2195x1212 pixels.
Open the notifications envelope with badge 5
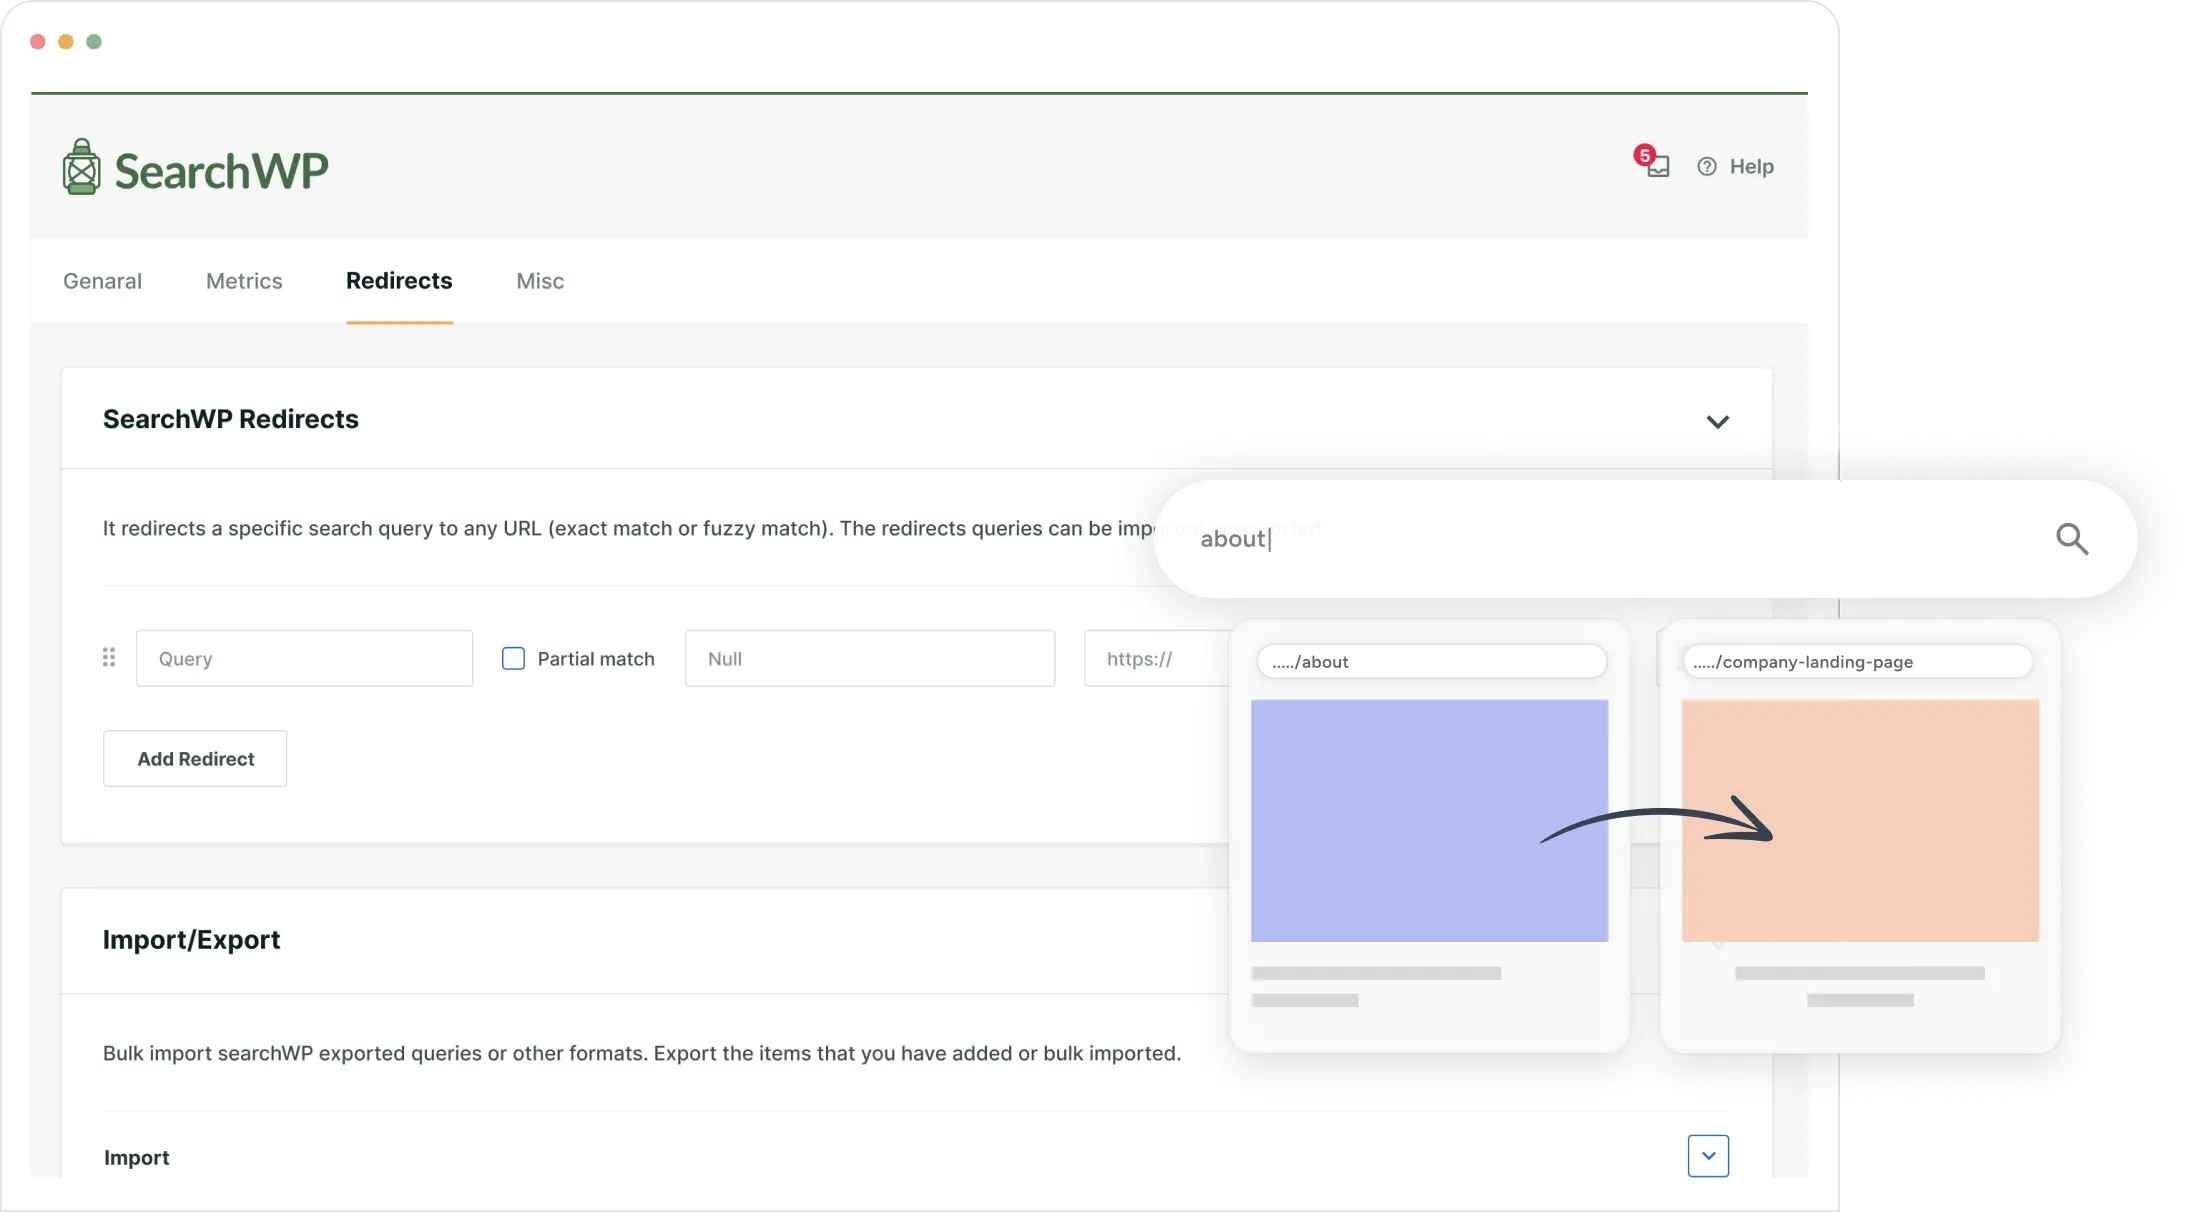pyautogui.click(x=1654, y=166)
